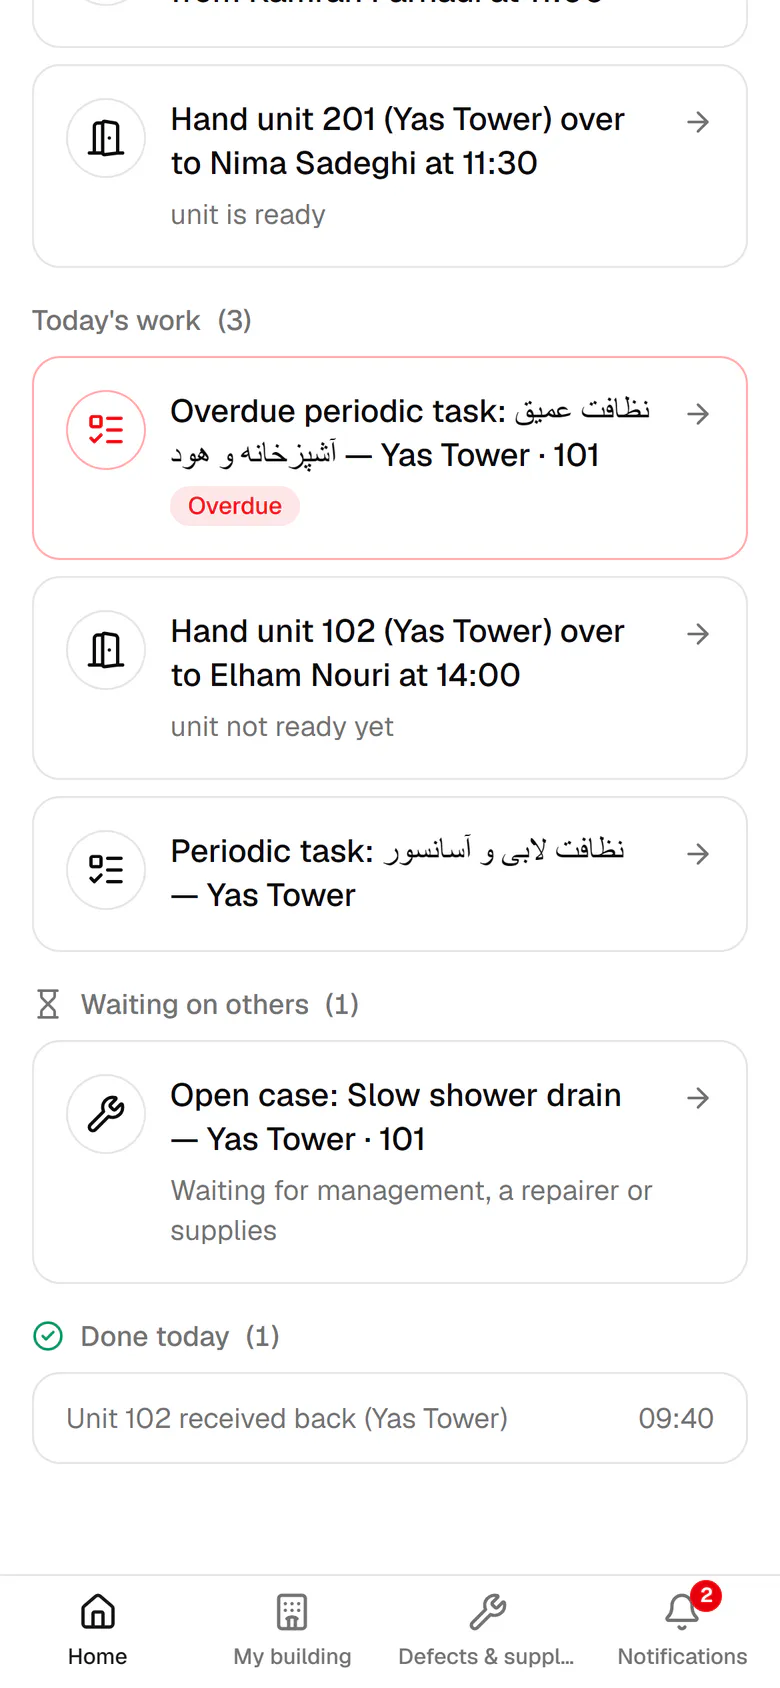
Task: Open arrow on lobby periodic task card
Action: pos(698,854)
